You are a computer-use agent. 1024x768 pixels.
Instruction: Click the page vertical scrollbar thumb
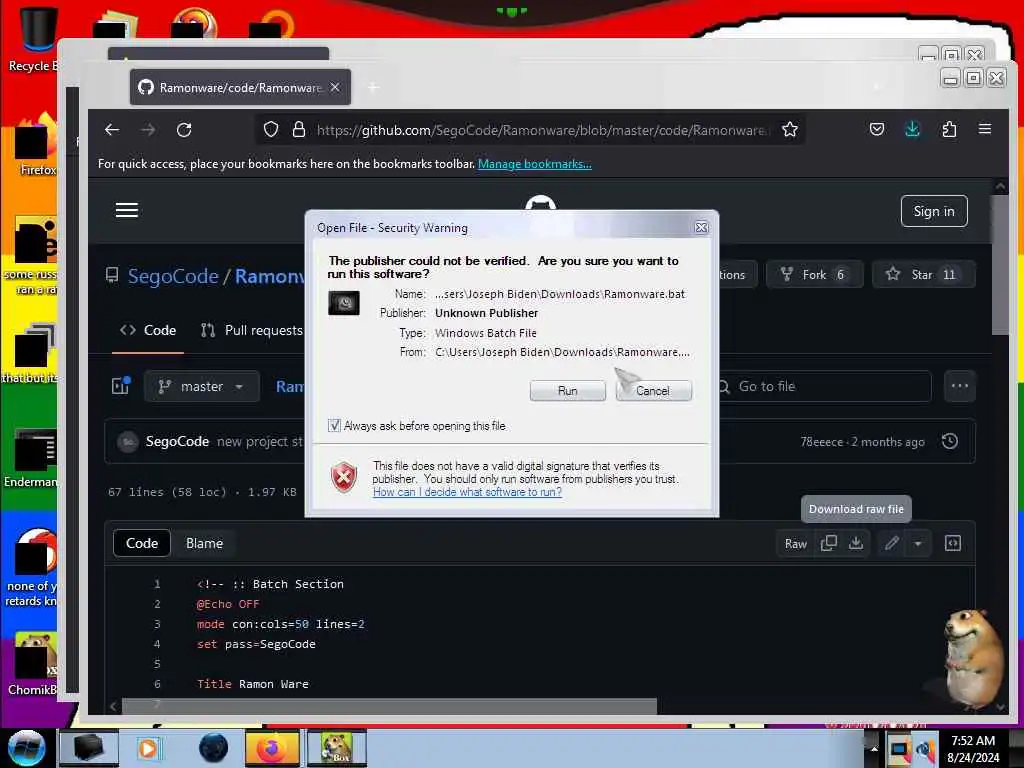(1000, 264)
